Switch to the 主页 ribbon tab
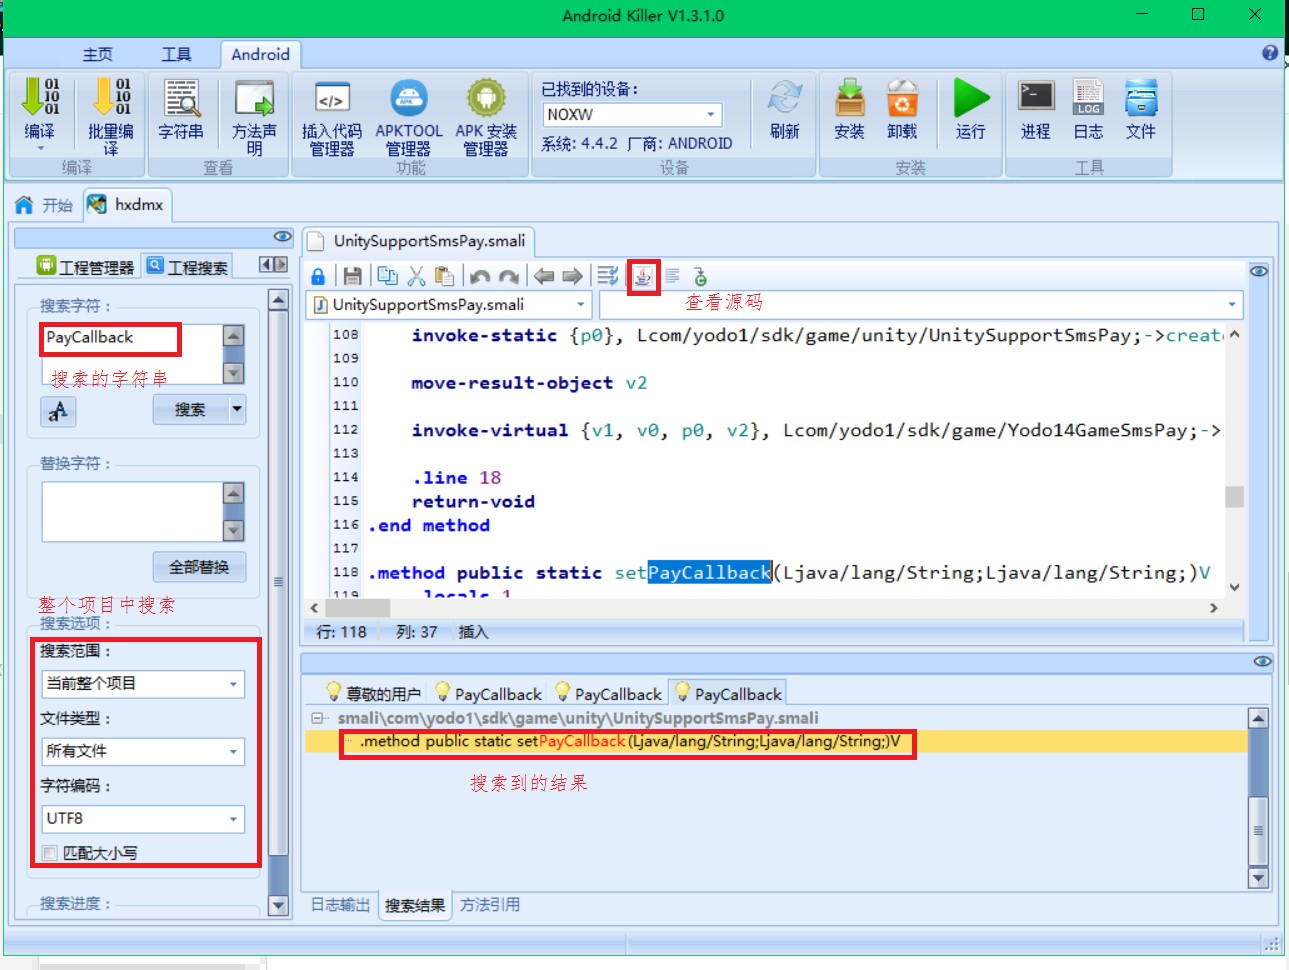Screen dimensions: 1289x970 tap(97, 55)
